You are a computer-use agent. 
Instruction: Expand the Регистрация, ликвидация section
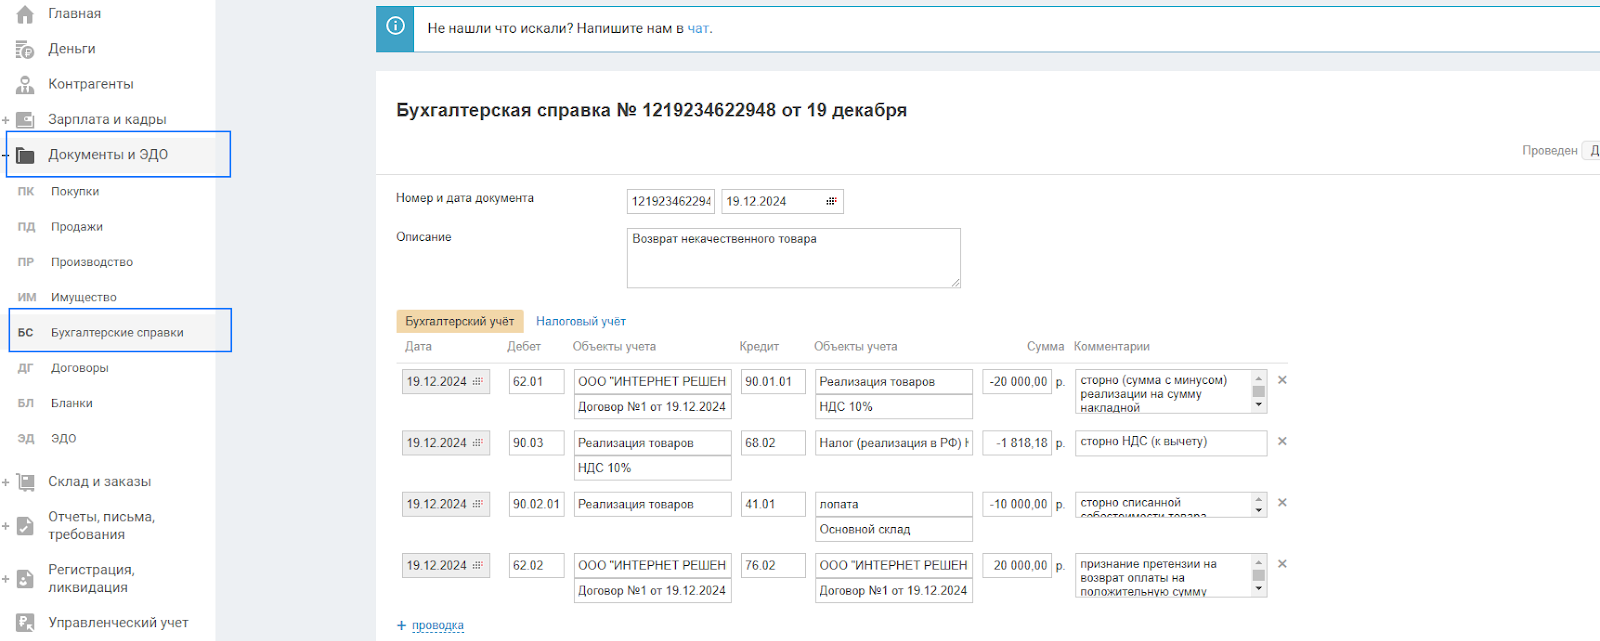[x=5, y=578]
